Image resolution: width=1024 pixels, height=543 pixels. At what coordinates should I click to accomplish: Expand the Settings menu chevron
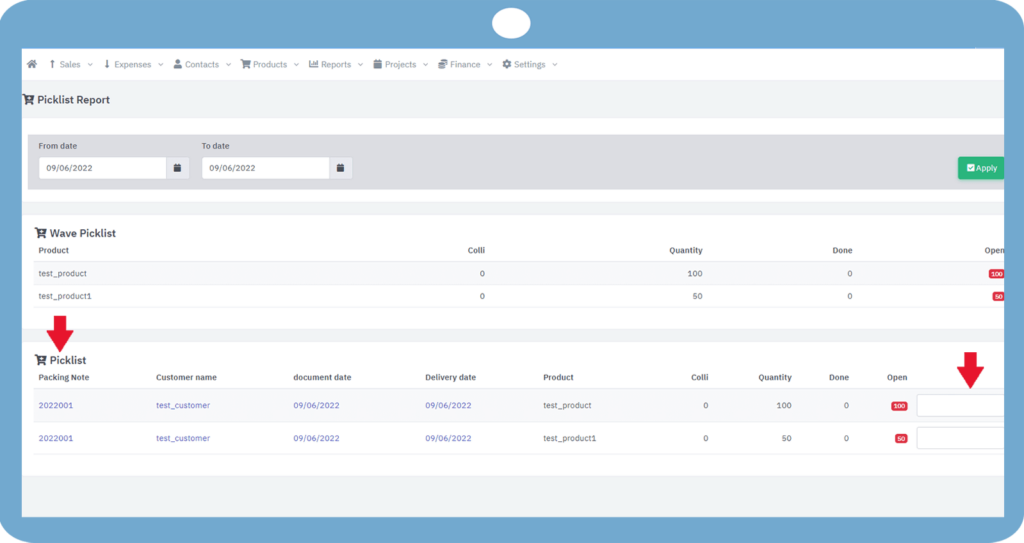(555, 65)
